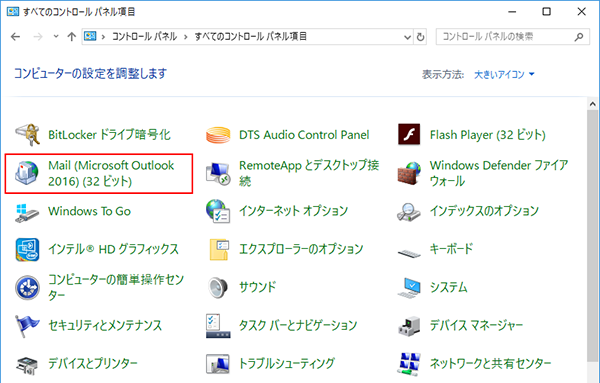Open the recent locations dropdown arrow
The height and width of the screenshot is (383, 600).
click(56, 37)
